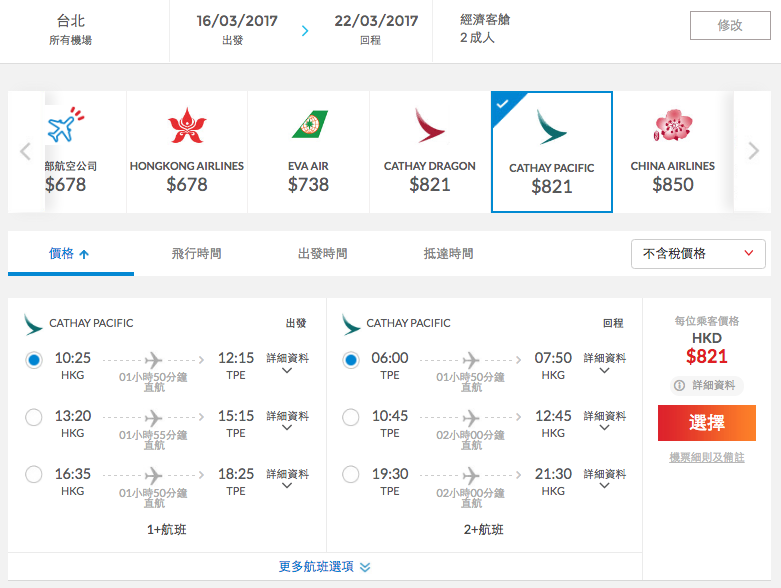The height and width of the screenshot is (588, 781).
Task: Choose the Cathay Dragon red logo
Action: point(429,125)
